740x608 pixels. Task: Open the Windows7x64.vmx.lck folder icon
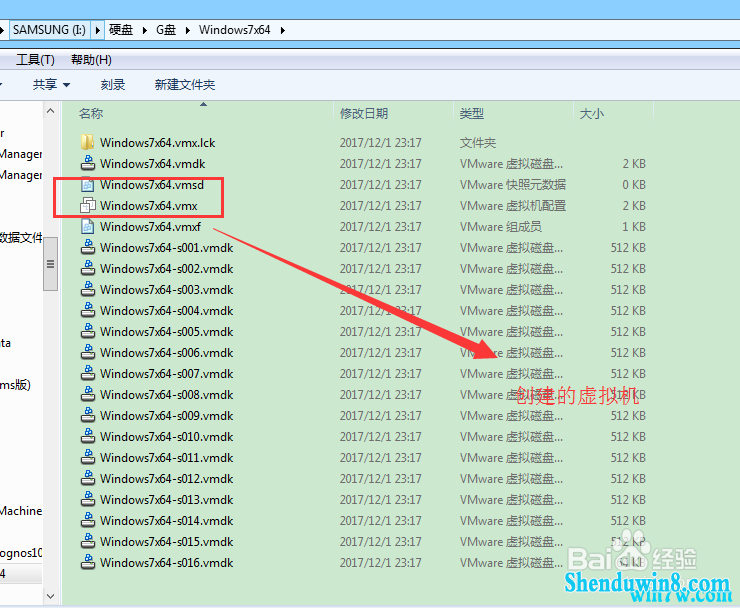87,142
